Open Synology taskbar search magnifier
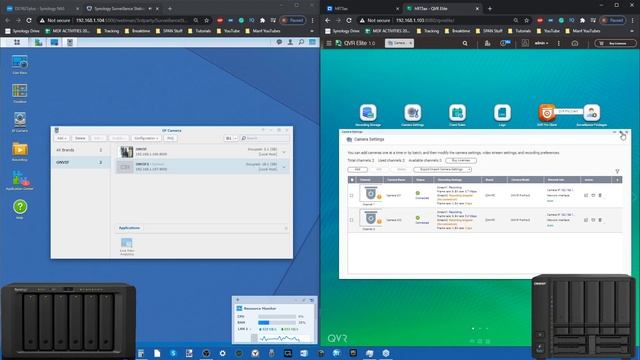The image size is (640, 360). [x=301, y=42]
